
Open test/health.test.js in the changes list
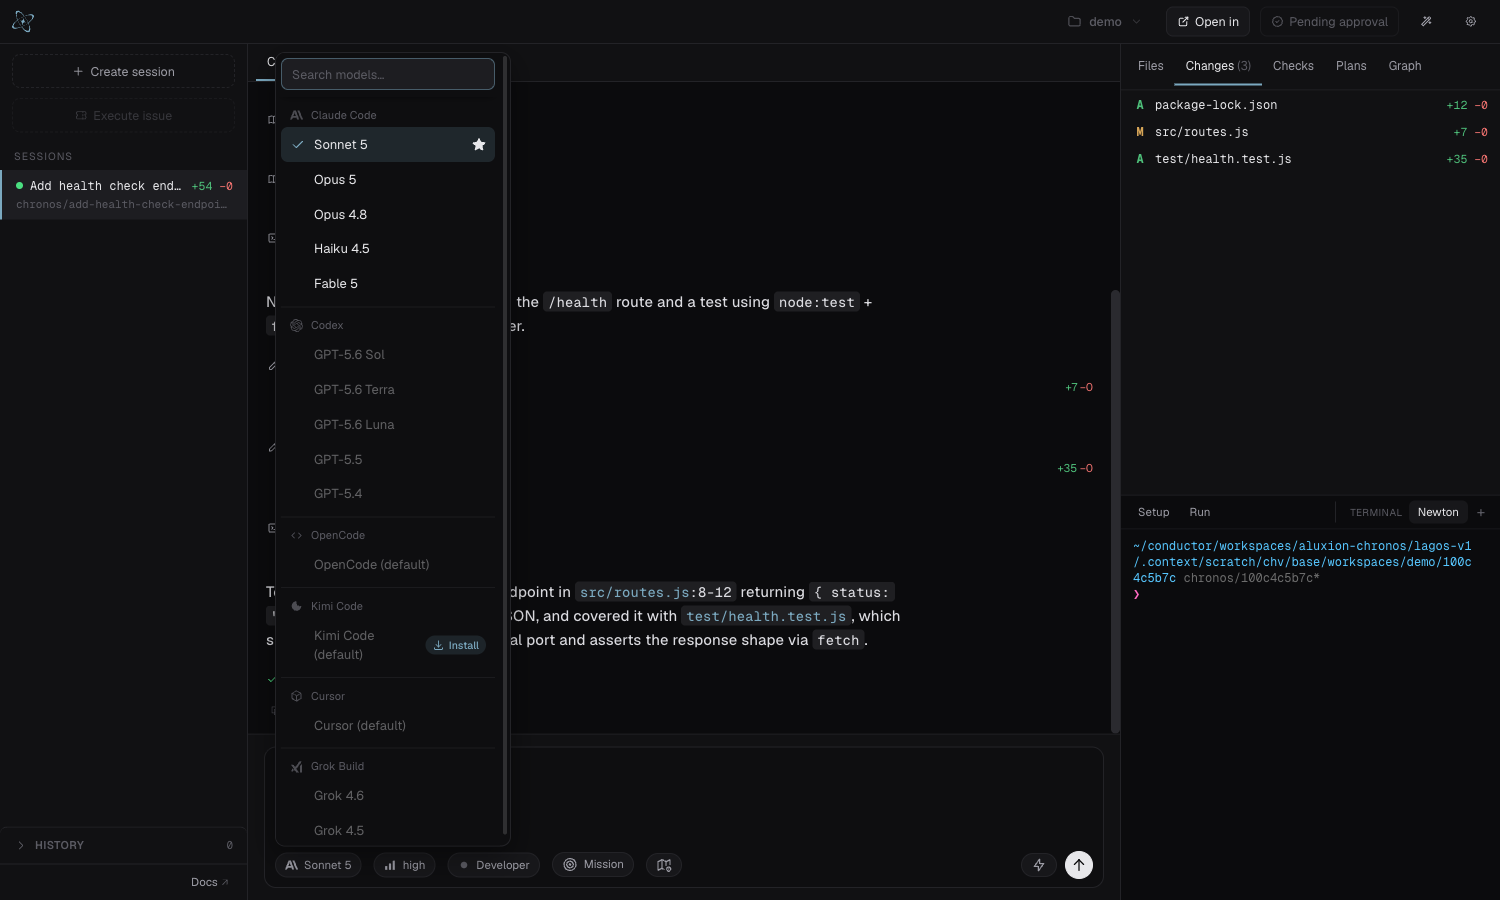tap(1311, 159)
